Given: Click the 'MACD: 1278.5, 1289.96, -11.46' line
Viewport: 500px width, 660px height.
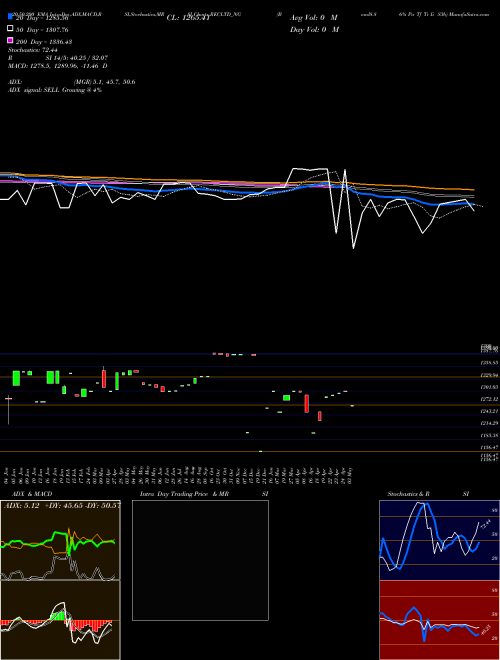Looking at the screenshot, I should (53, 66).
